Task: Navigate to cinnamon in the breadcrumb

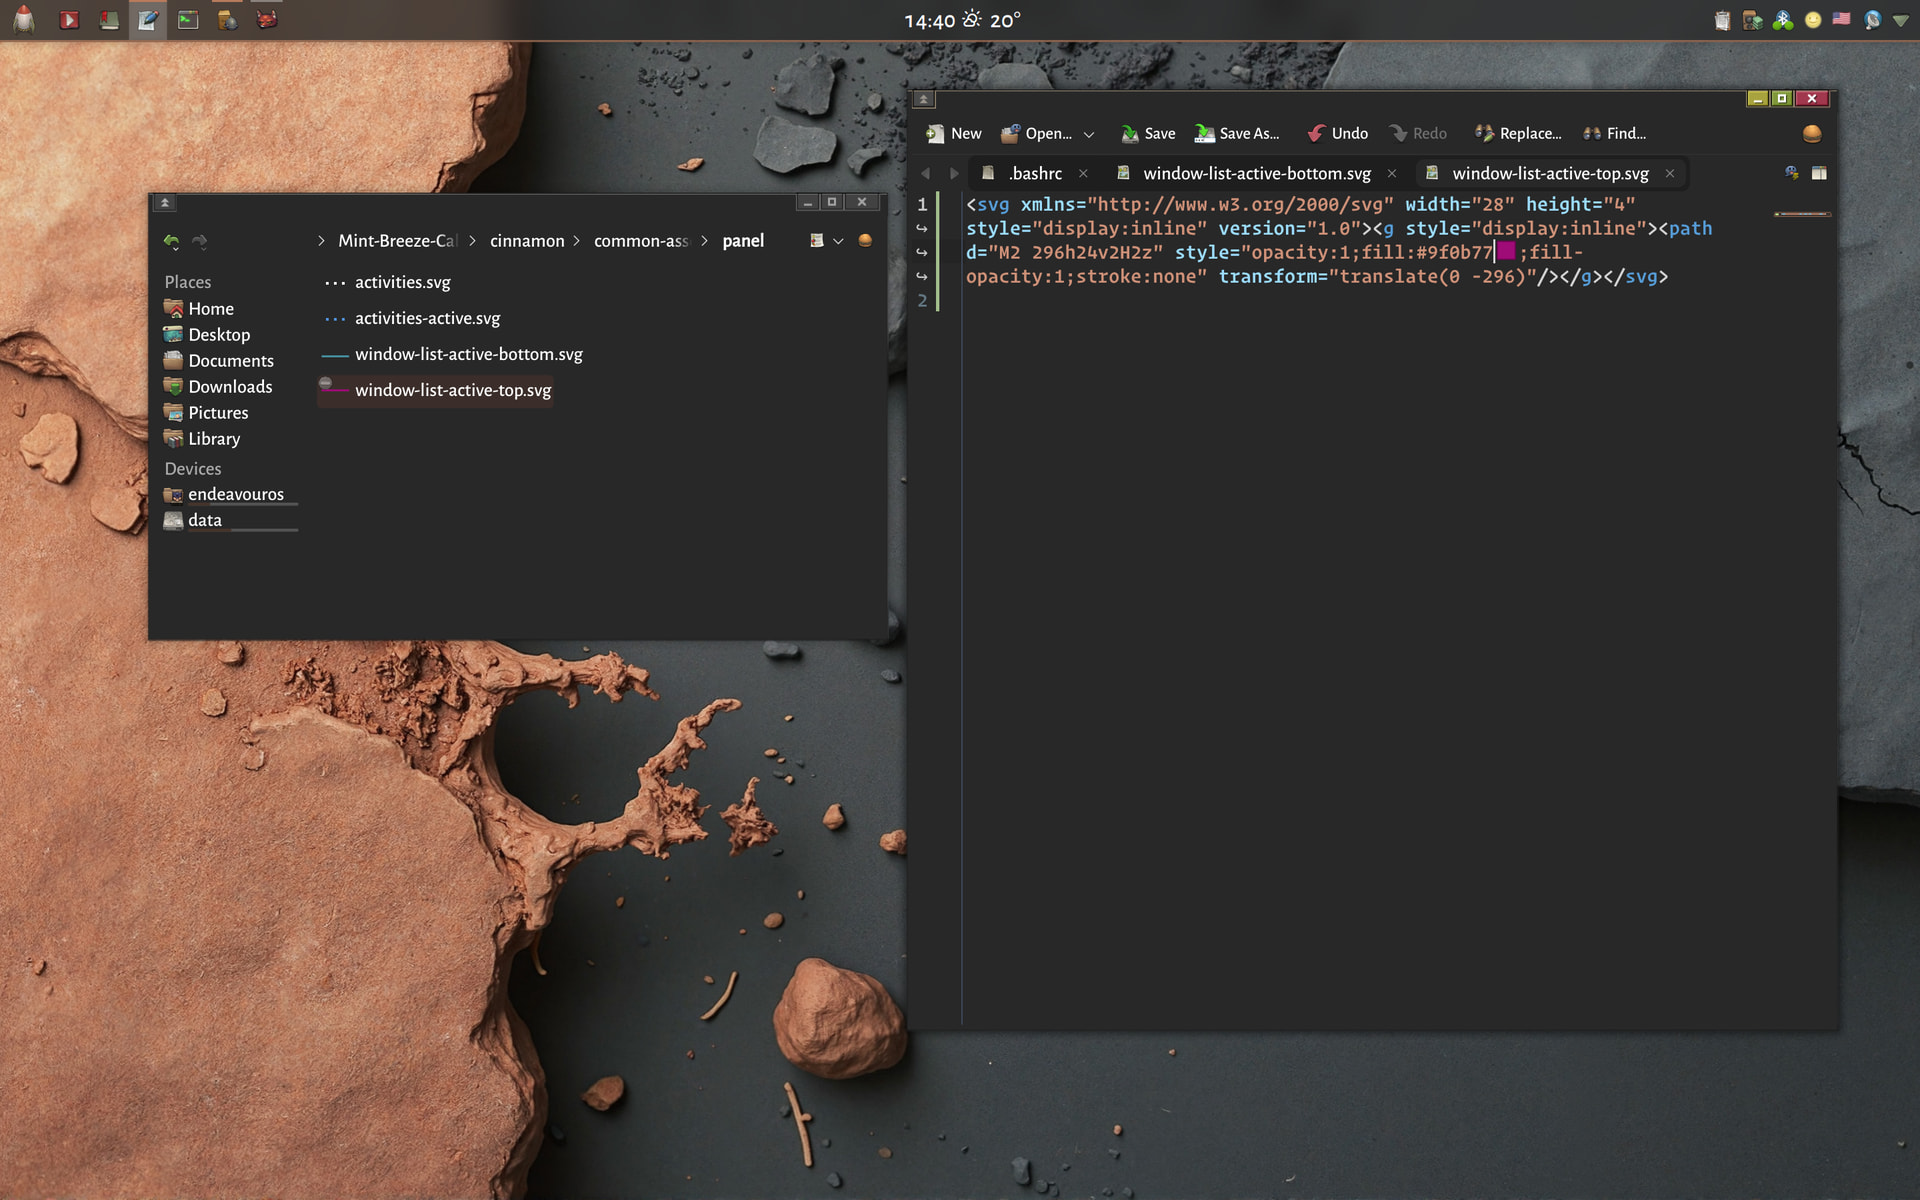Action: [527, 241]
